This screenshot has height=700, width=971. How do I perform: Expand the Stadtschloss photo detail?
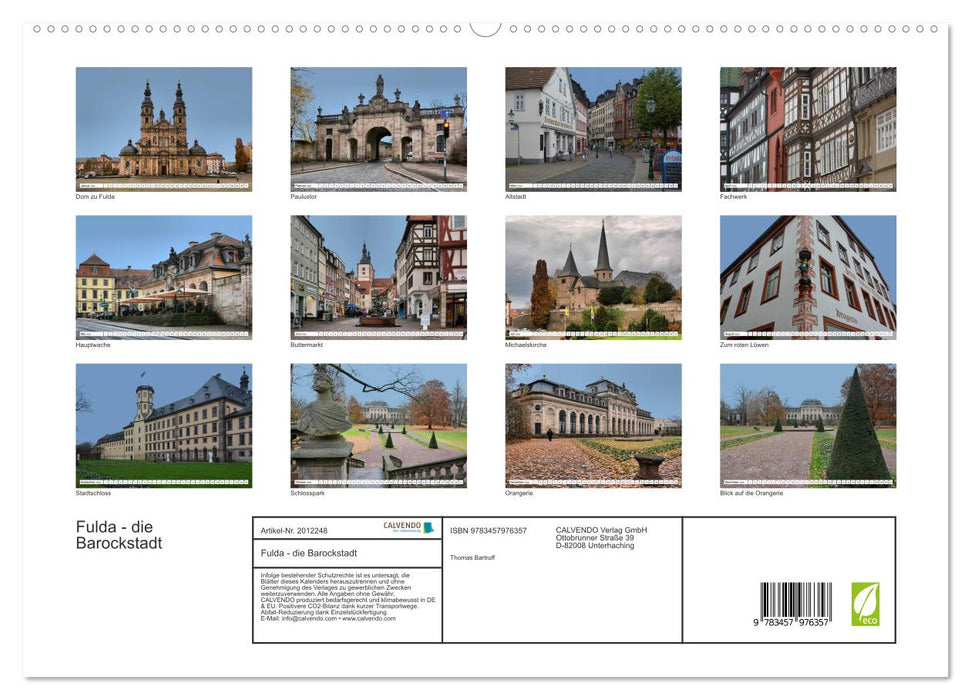point(164,422)
